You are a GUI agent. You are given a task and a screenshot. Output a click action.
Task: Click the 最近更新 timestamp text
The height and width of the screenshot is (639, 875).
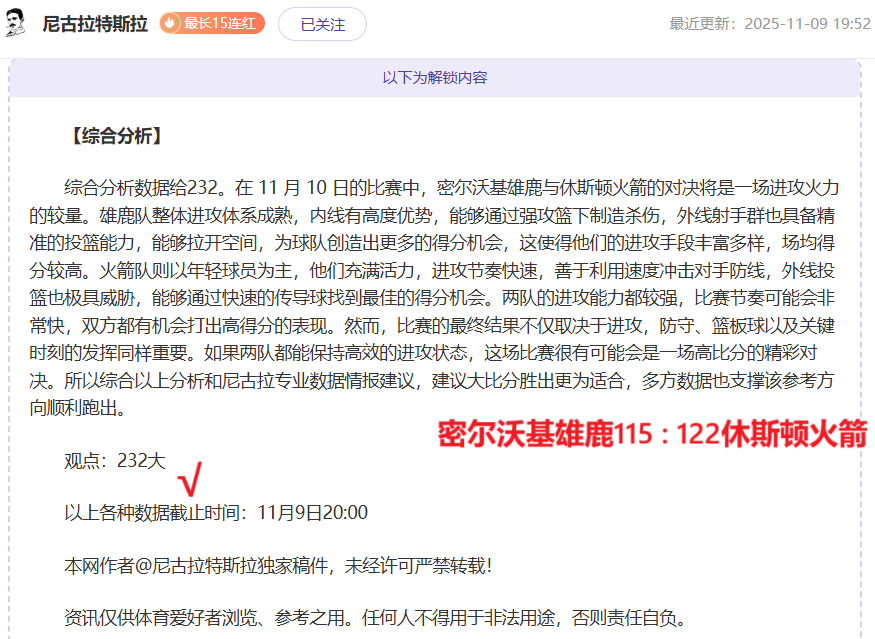[x=769, y=24]
